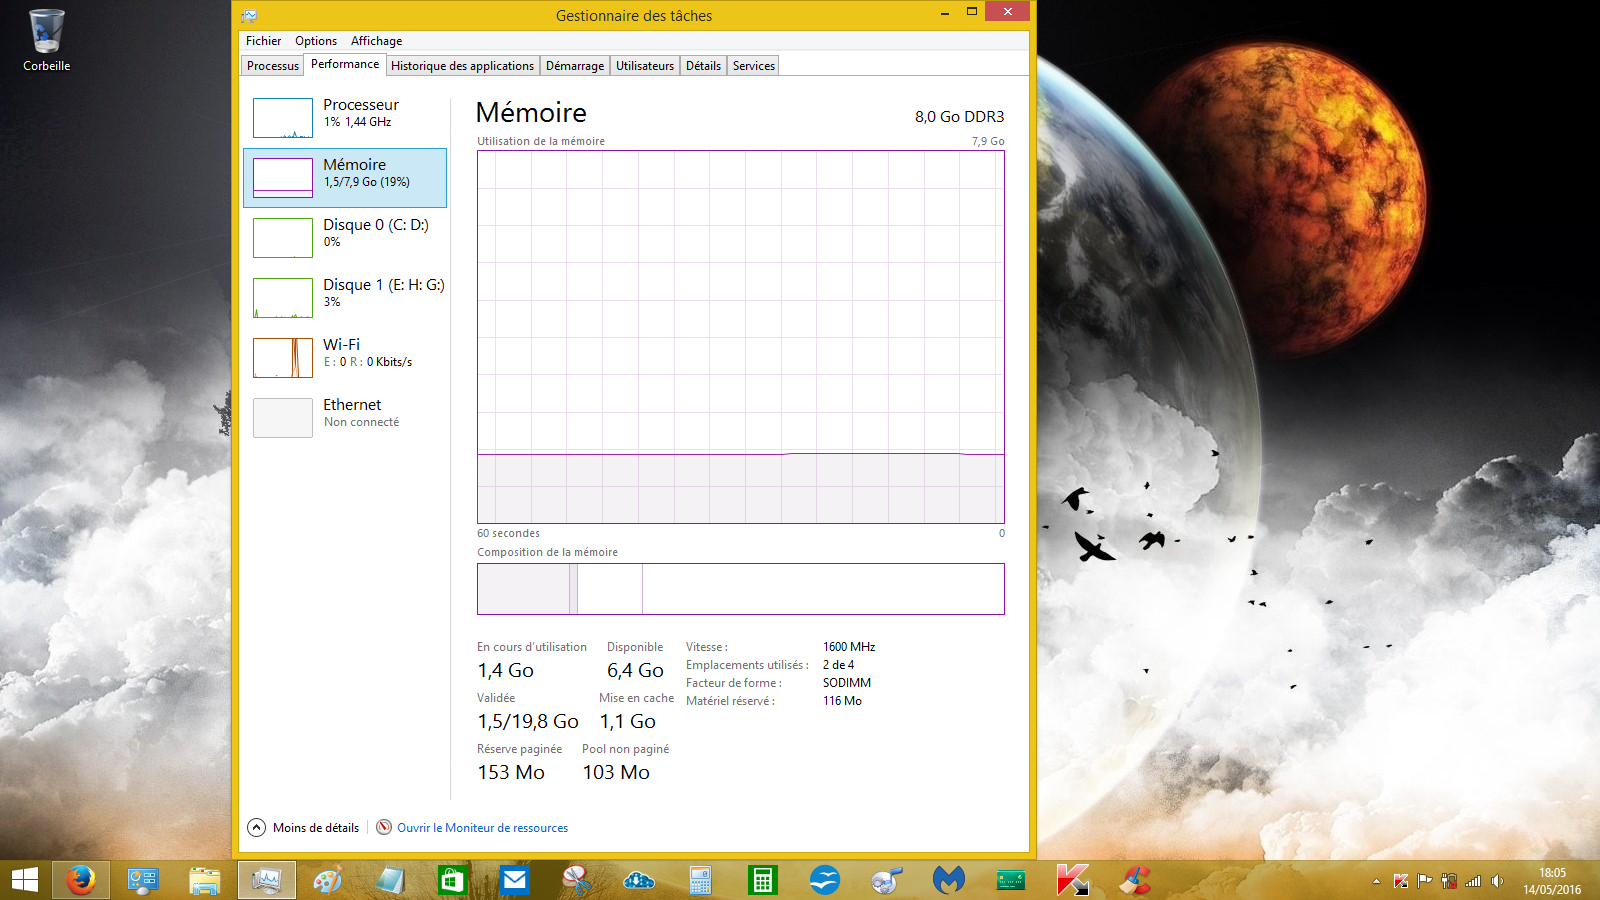
Task: Open Kaspersky from the taskbar
Action: click(x=1072, y=880)
